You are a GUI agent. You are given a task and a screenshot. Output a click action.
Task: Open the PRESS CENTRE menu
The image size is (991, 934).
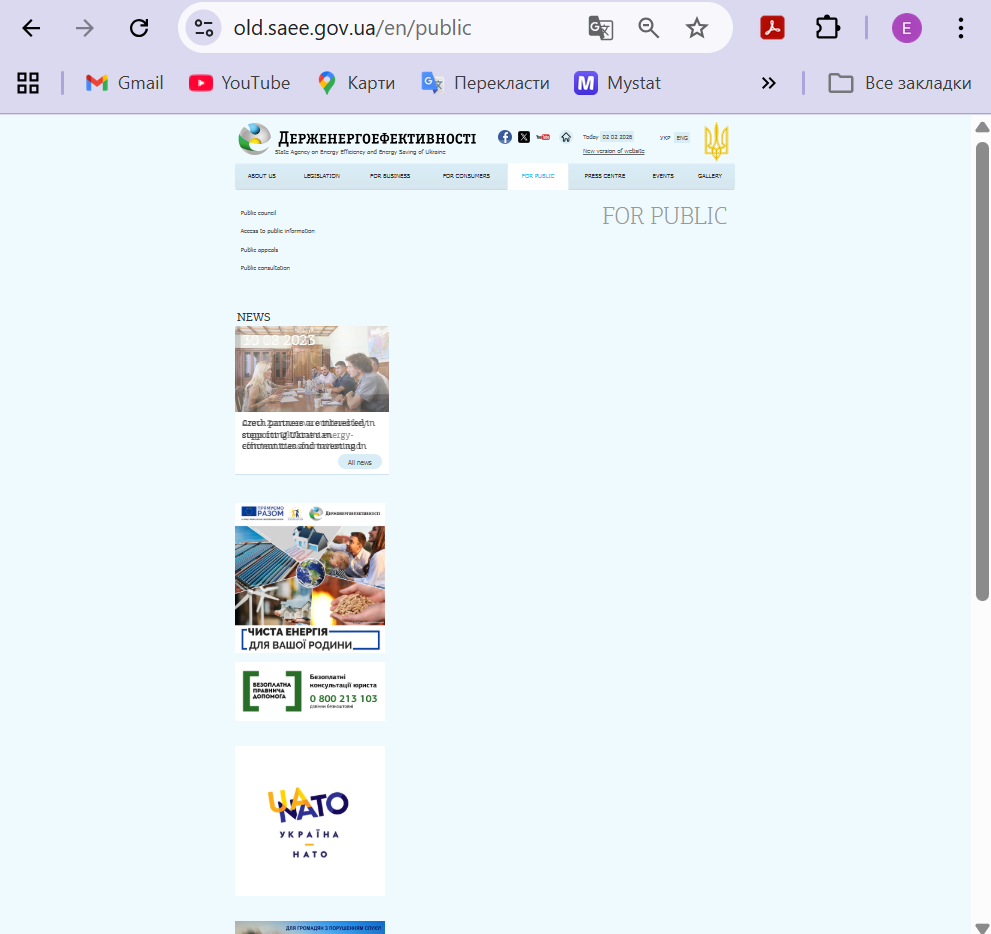coord(605,176)
